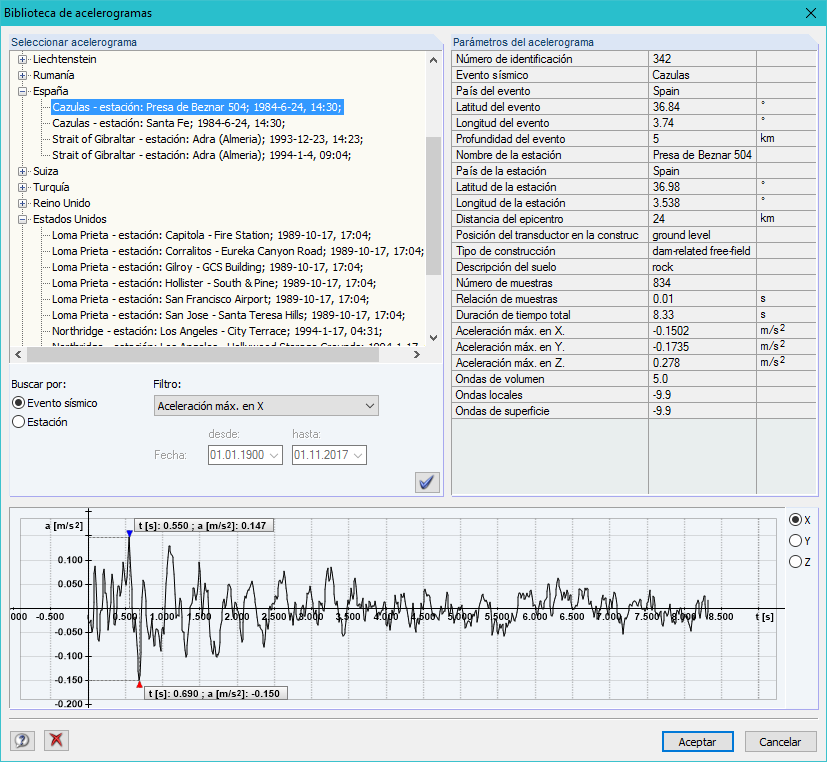Click the tree vertical scrollbar thumb
827x762 pixels.
[x=433, y=206]
